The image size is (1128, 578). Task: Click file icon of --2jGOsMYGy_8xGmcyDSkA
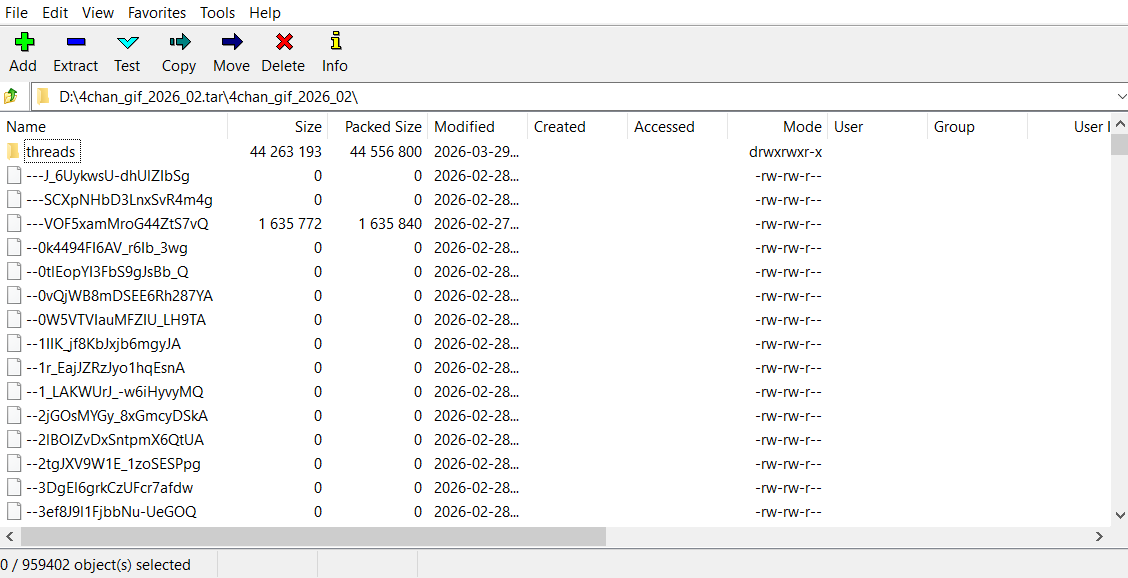pyautogui.click(x=14, y=415)
